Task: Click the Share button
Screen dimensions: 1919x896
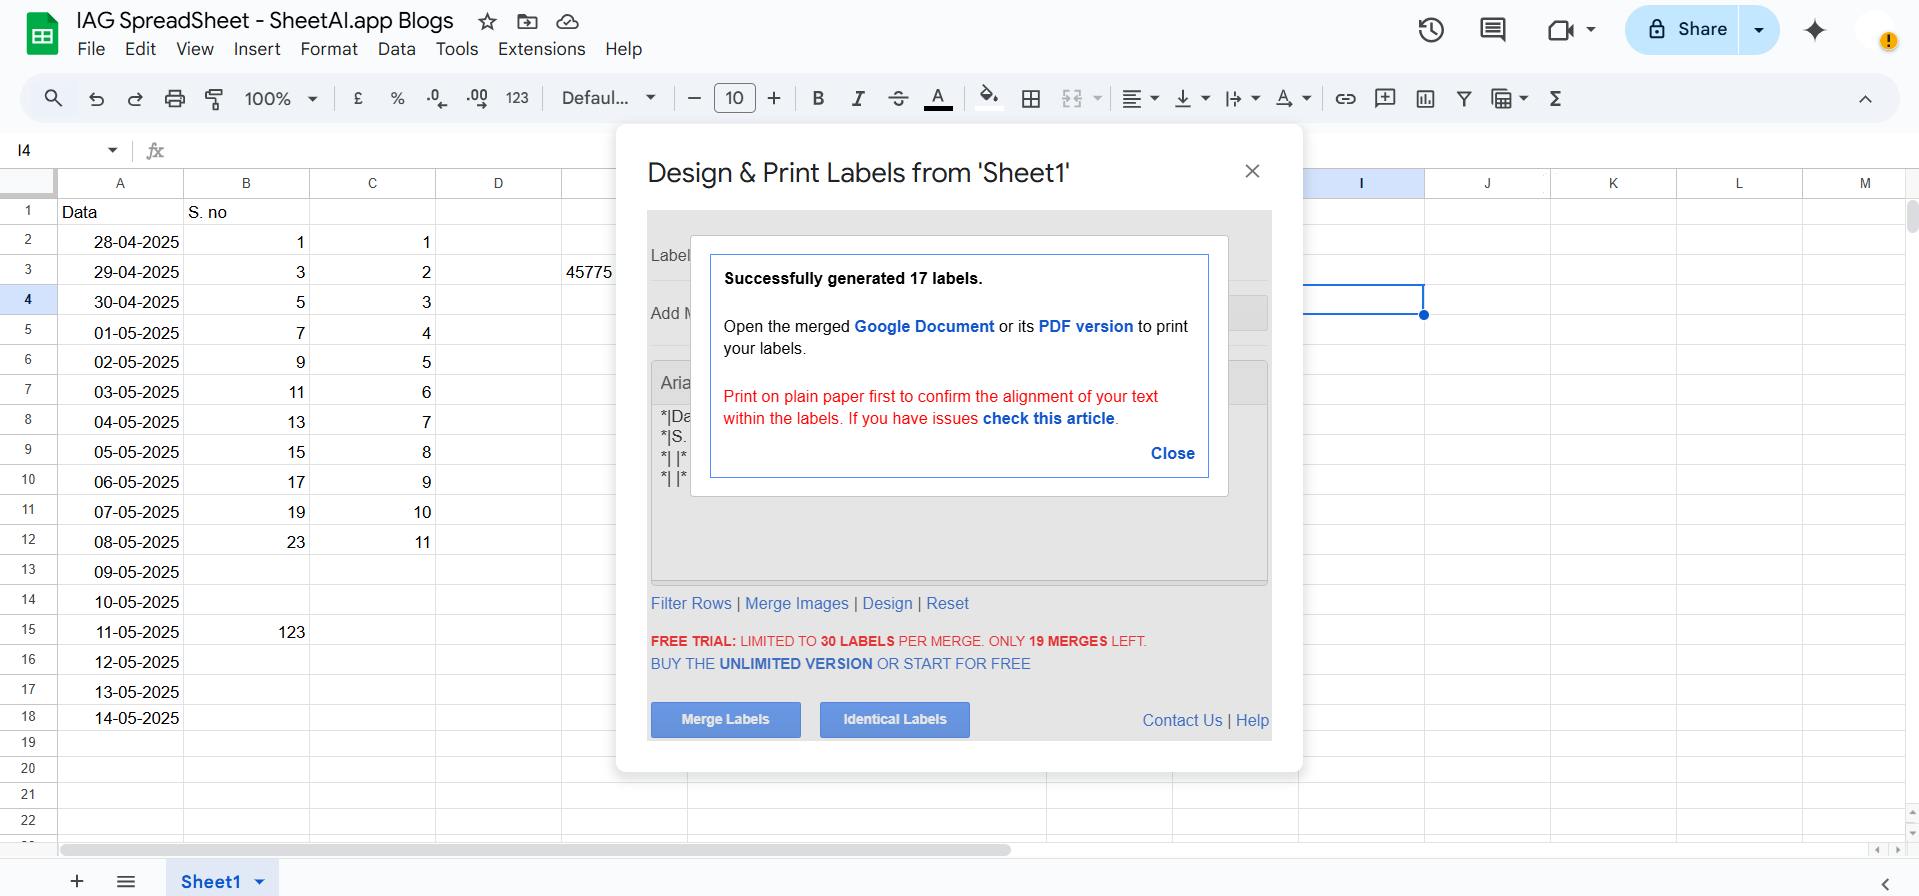Action: click(1684, 30)
